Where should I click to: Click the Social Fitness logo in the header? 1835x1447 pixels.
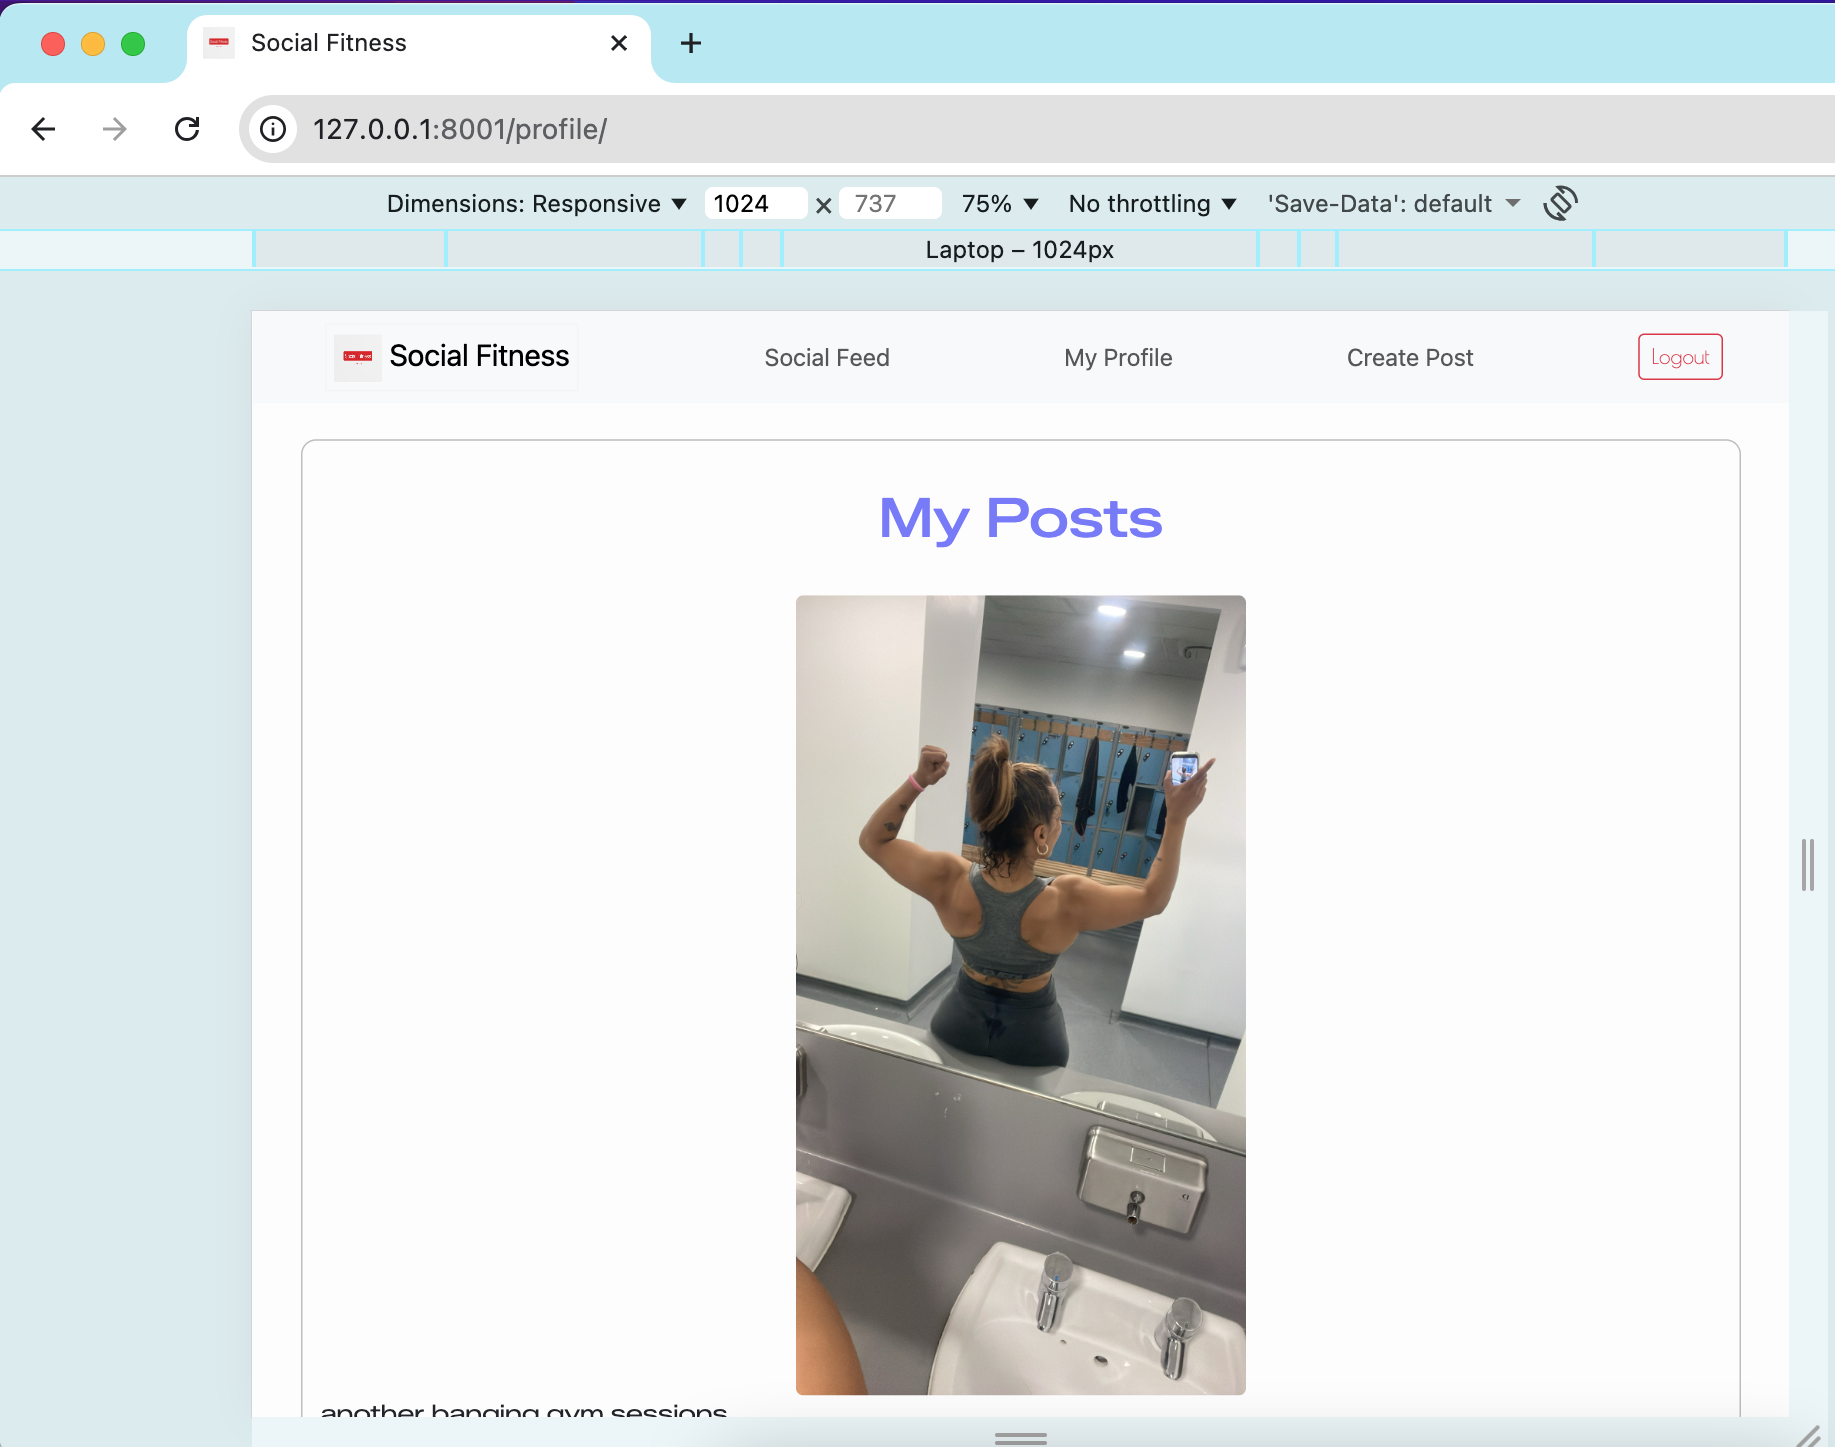point(452,356)
